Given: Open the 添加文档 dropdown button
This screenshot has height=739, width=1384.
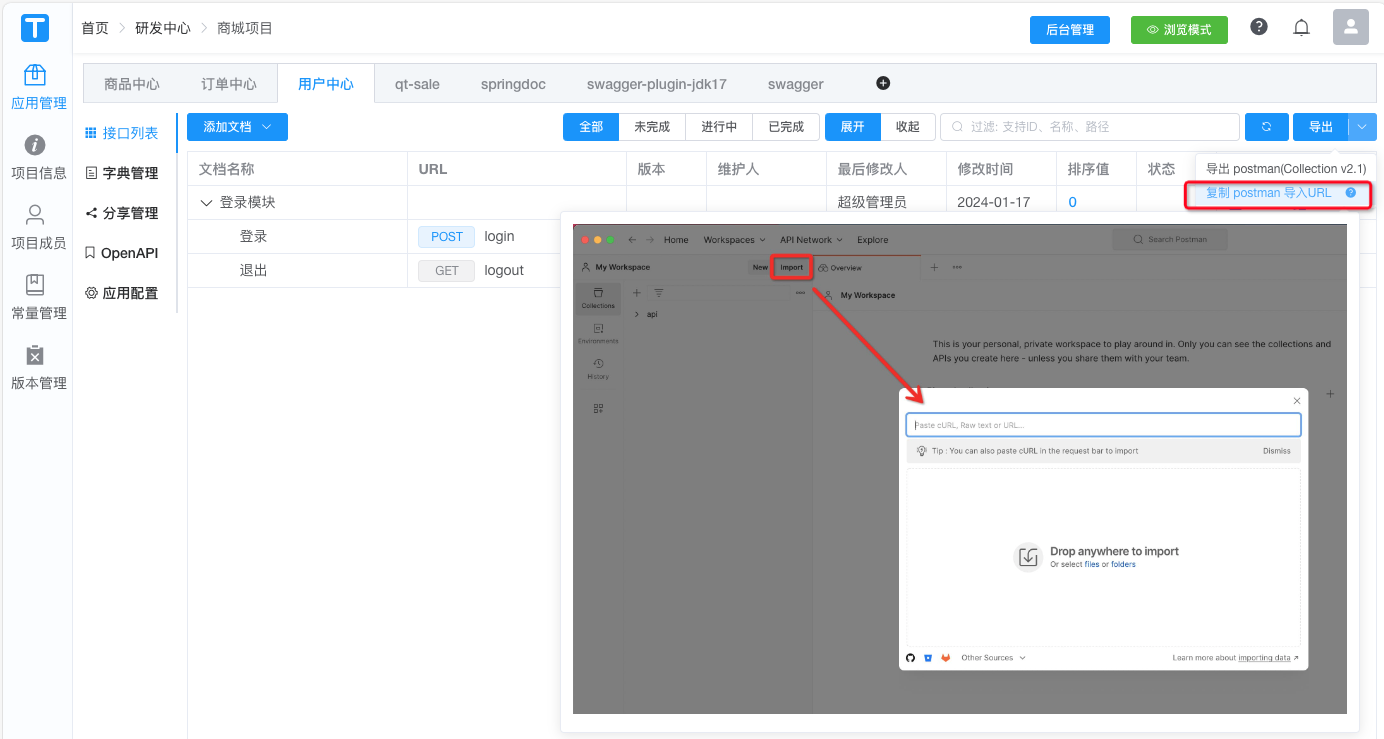Looking at the screenshot, I should (237, 127).
